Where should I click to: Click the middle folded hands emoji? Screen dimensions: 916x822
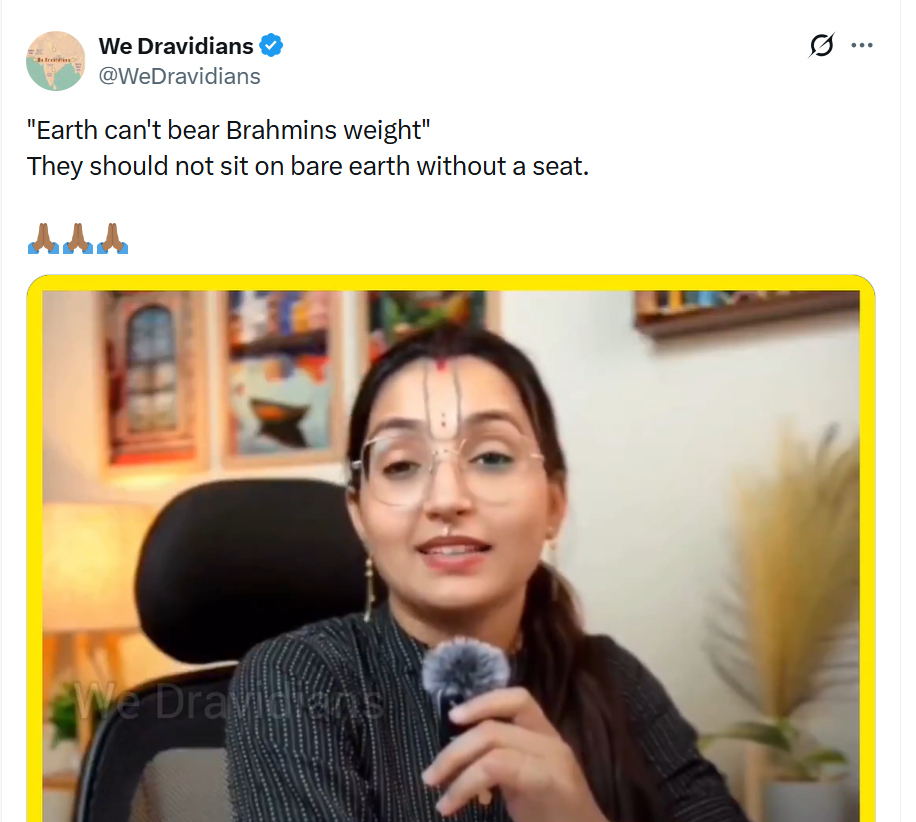point(77,238)
